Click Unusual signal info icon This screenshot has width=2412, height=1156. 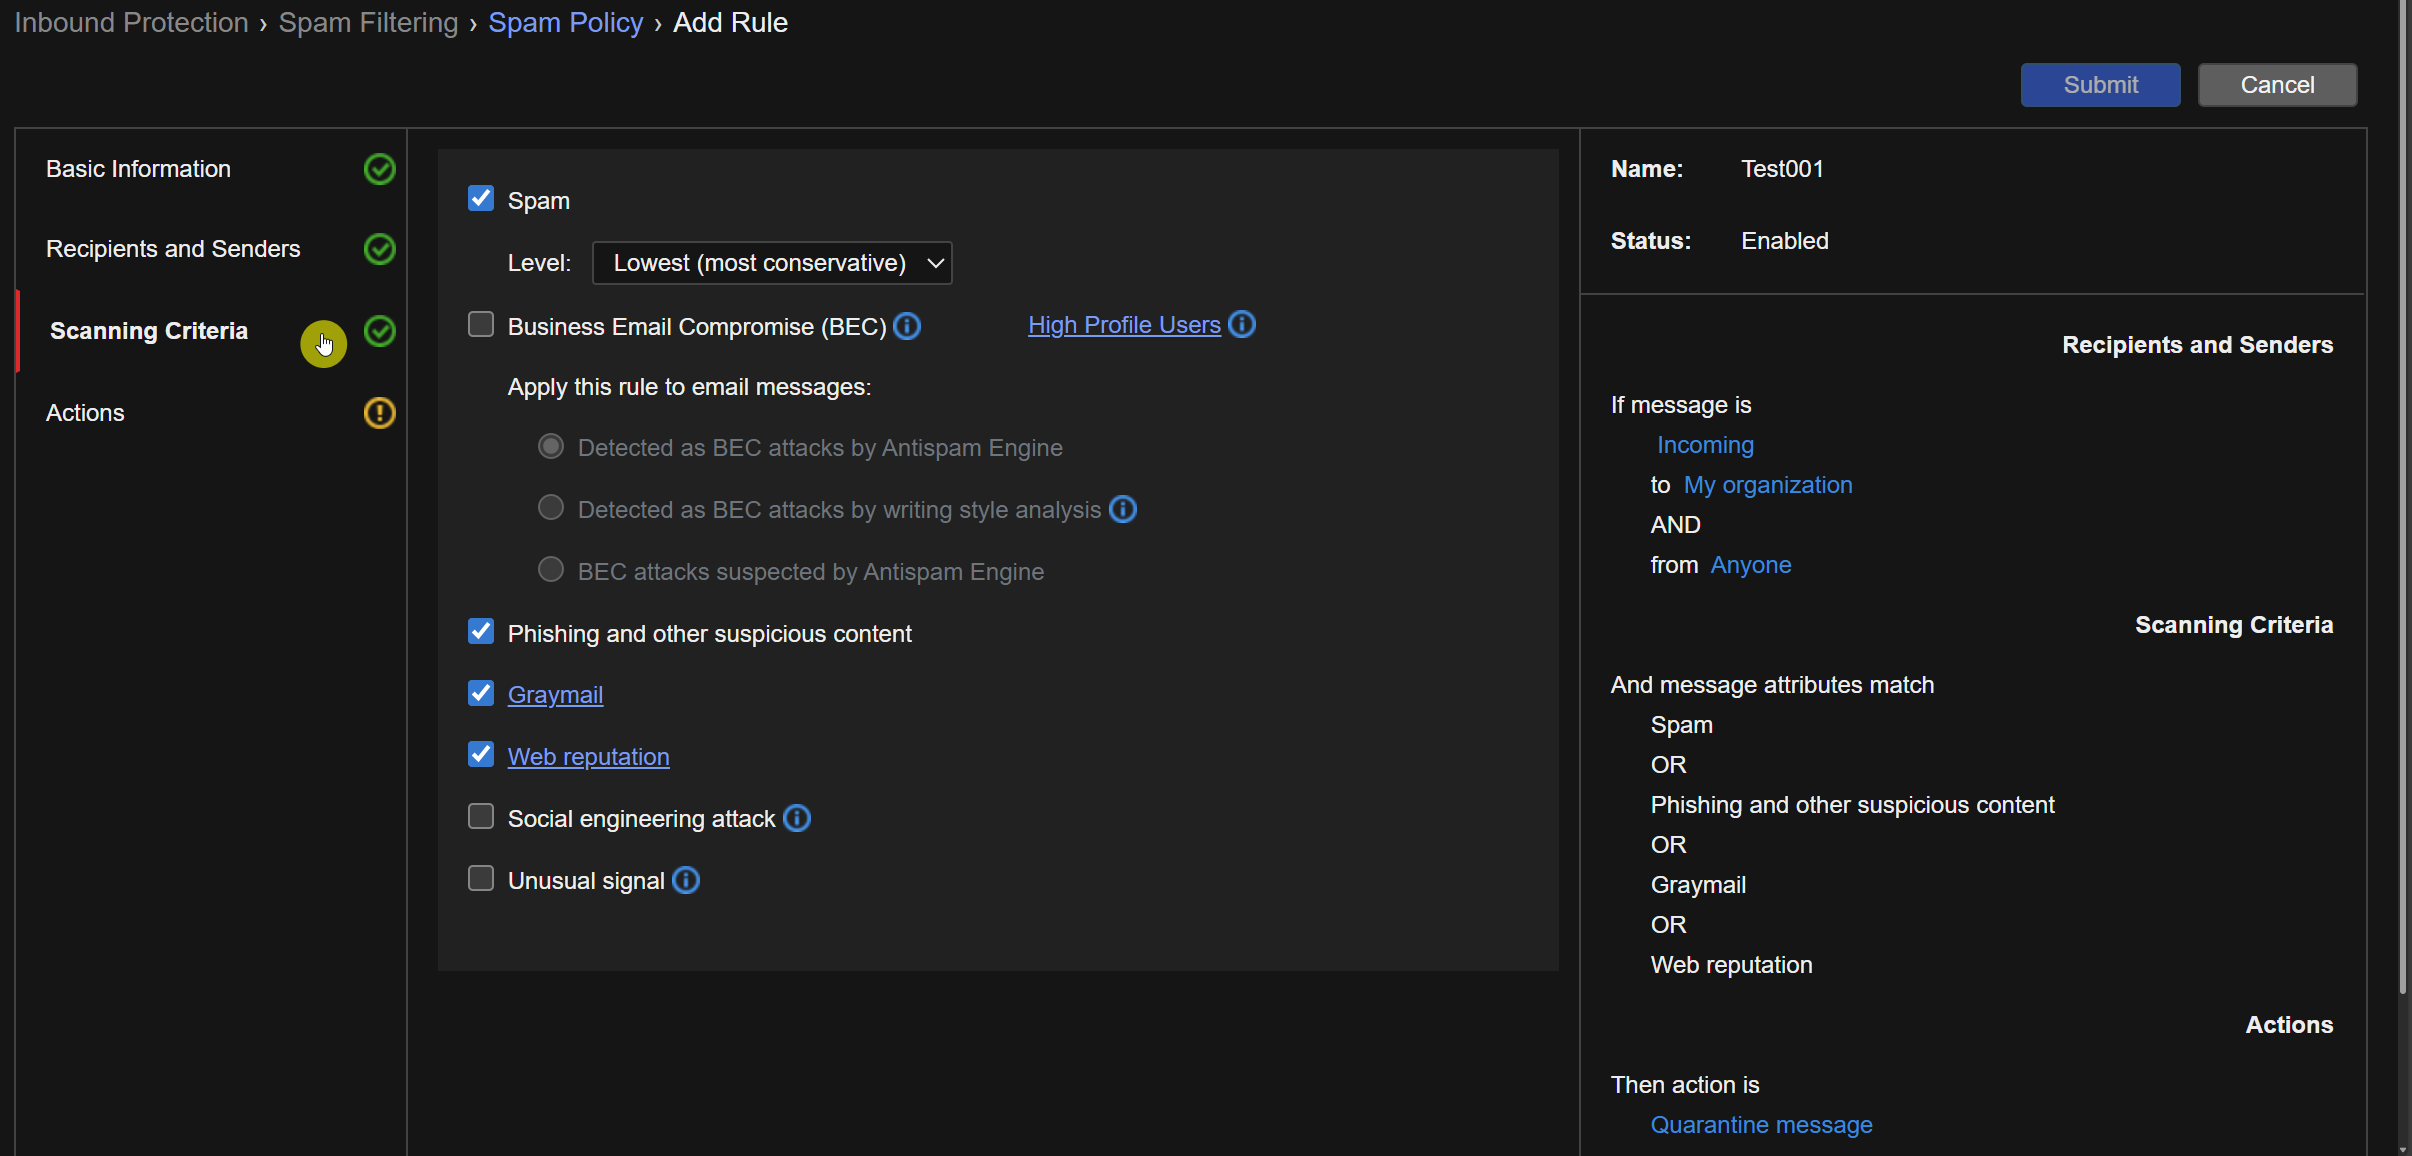(x=686, y=880)
